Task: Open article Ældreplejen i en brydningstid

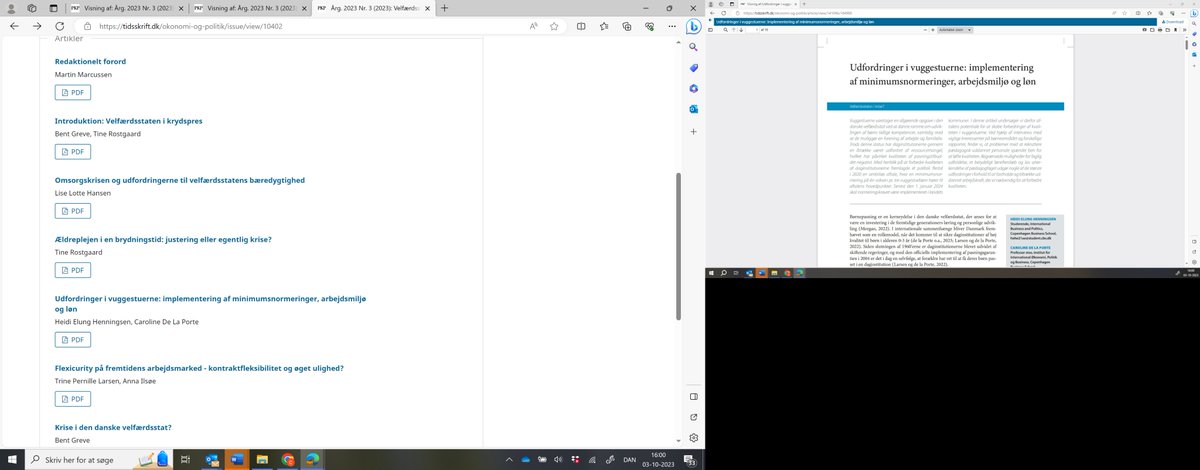Action: click(x=163, y=239)
